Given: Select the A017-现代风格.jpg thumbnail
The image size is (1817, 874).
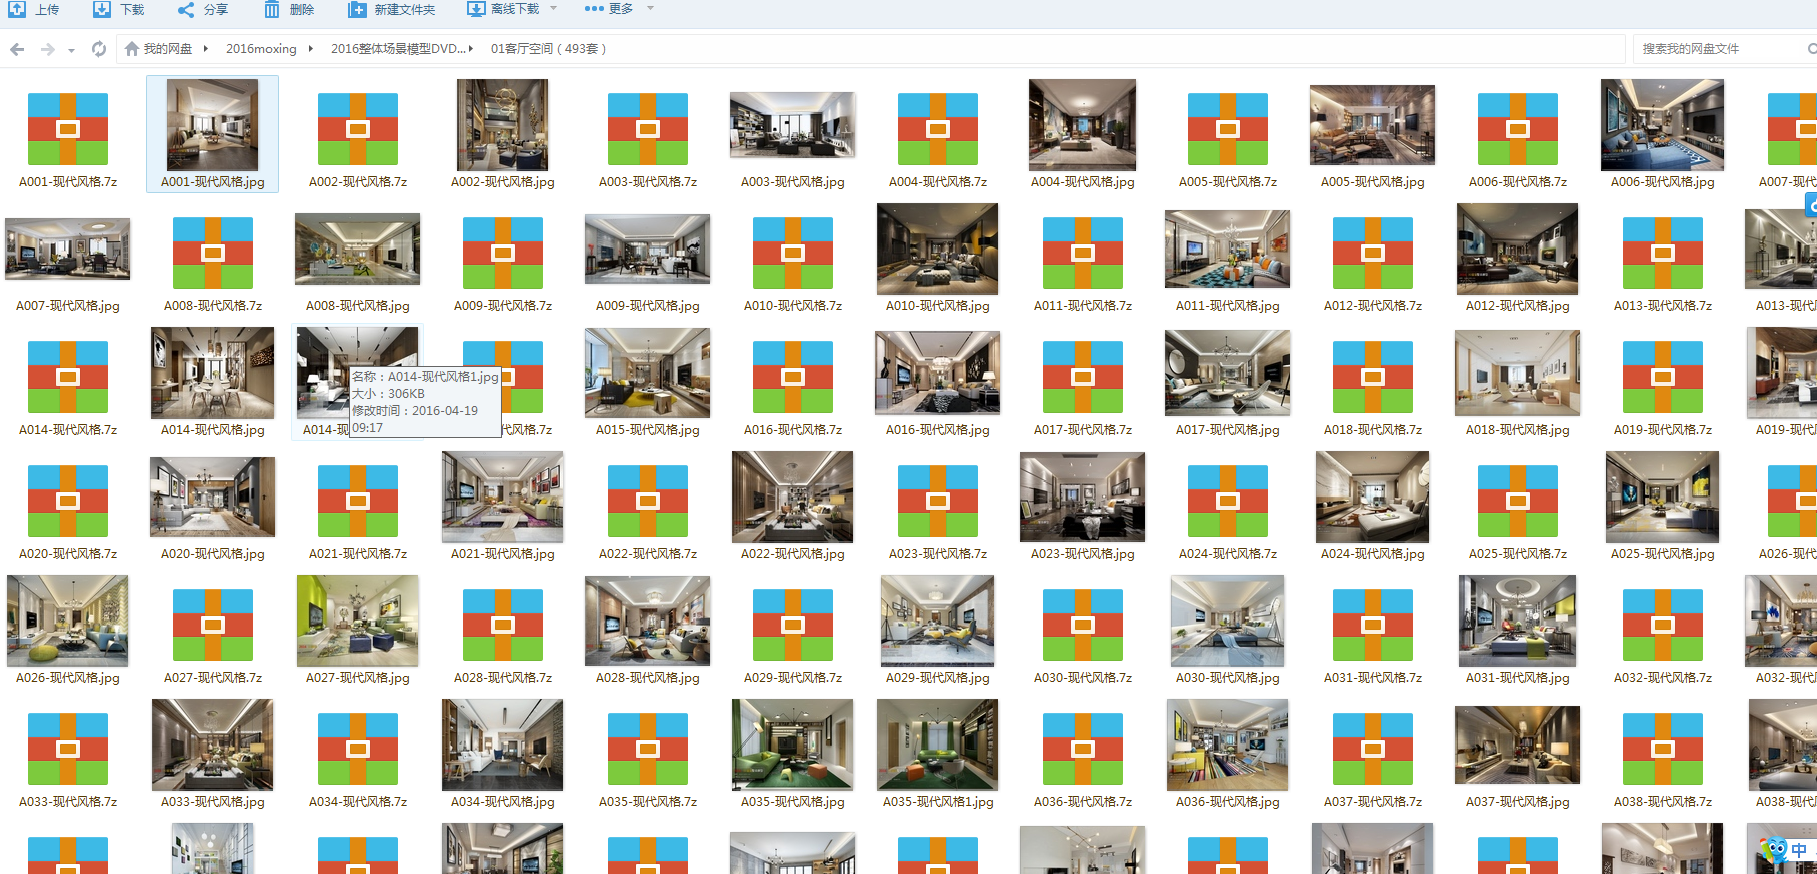Looking at the screenshot, I should pos(1228,373).
